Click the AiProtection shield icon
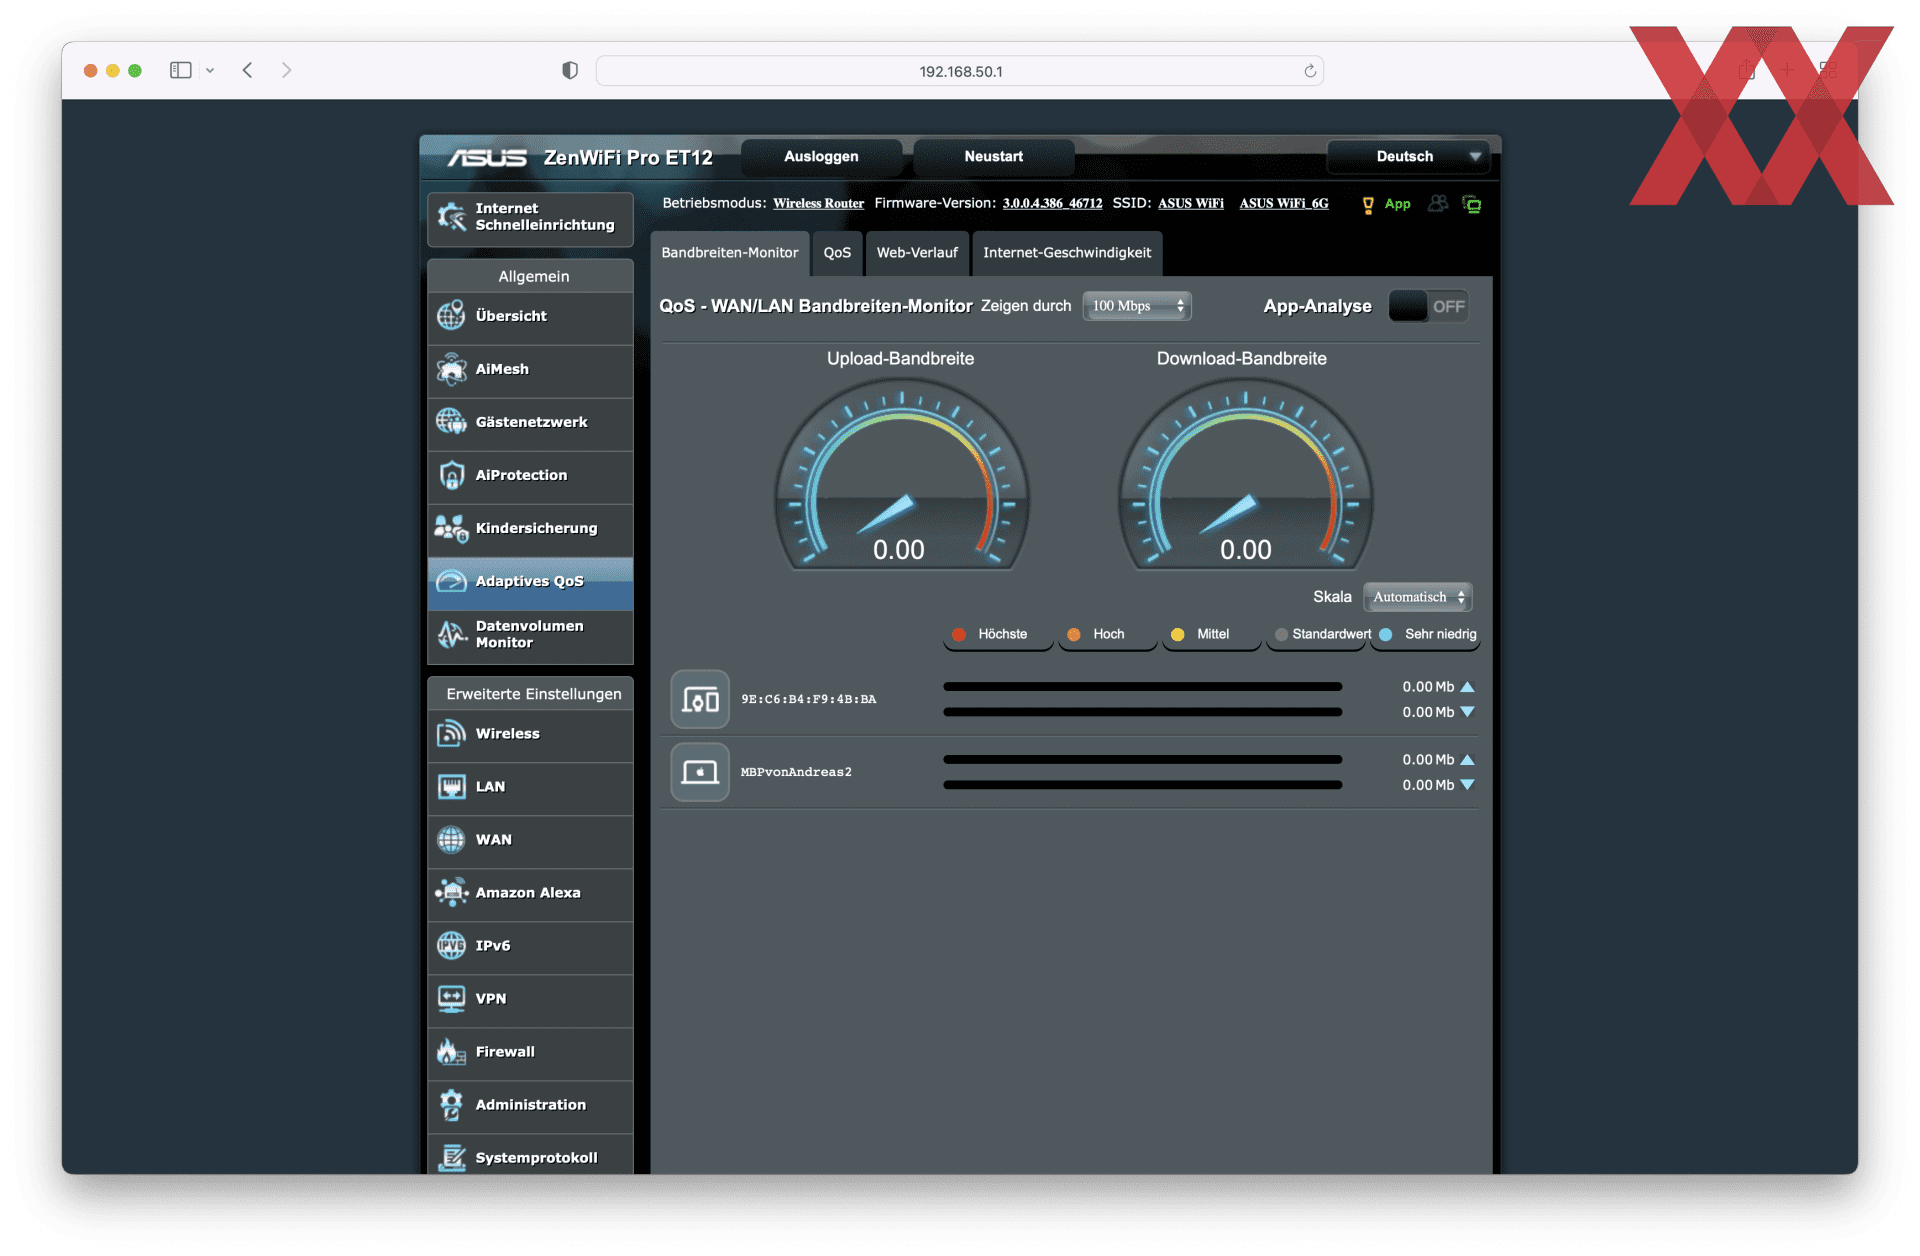This screenshot has height=1256, width=1920. coord(452,475)
